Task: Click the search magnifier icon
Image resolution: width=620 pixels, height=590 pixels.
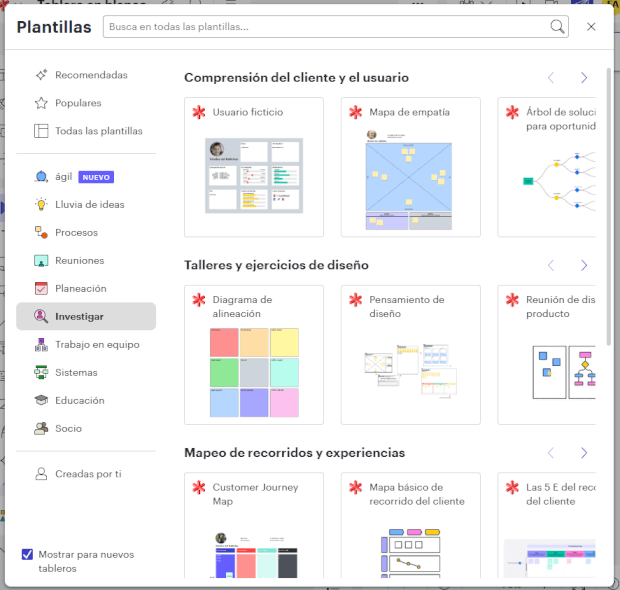Action: [557, 27]
